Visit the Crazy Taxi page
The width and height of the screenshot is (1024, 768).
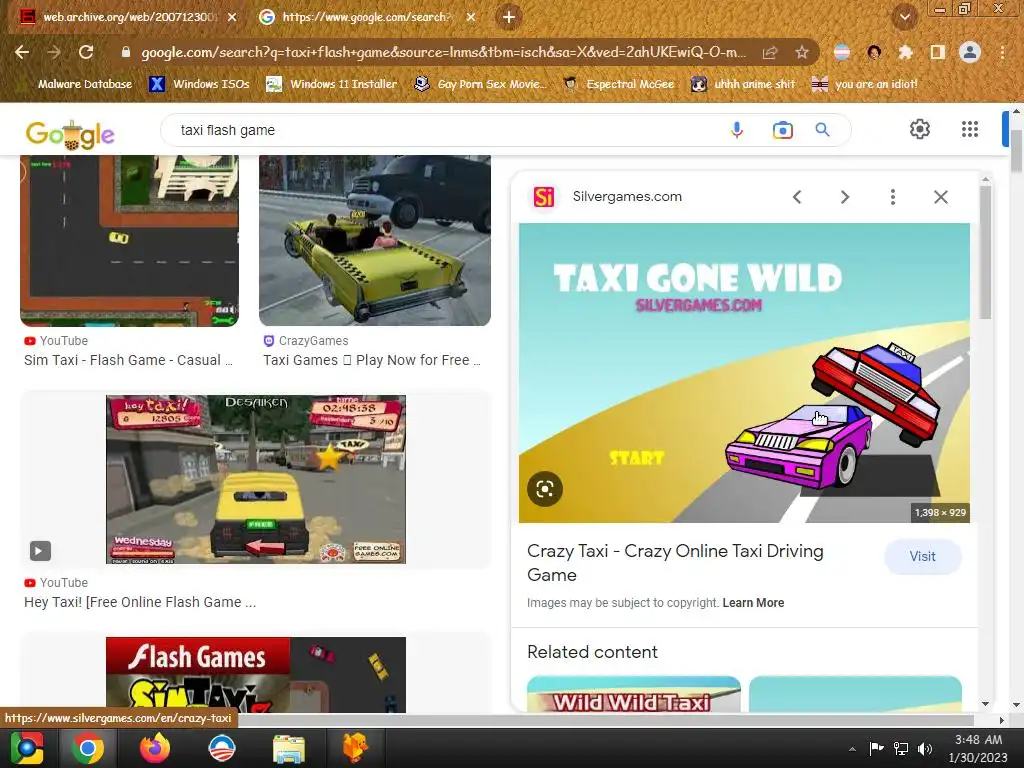tap(922, 556)
